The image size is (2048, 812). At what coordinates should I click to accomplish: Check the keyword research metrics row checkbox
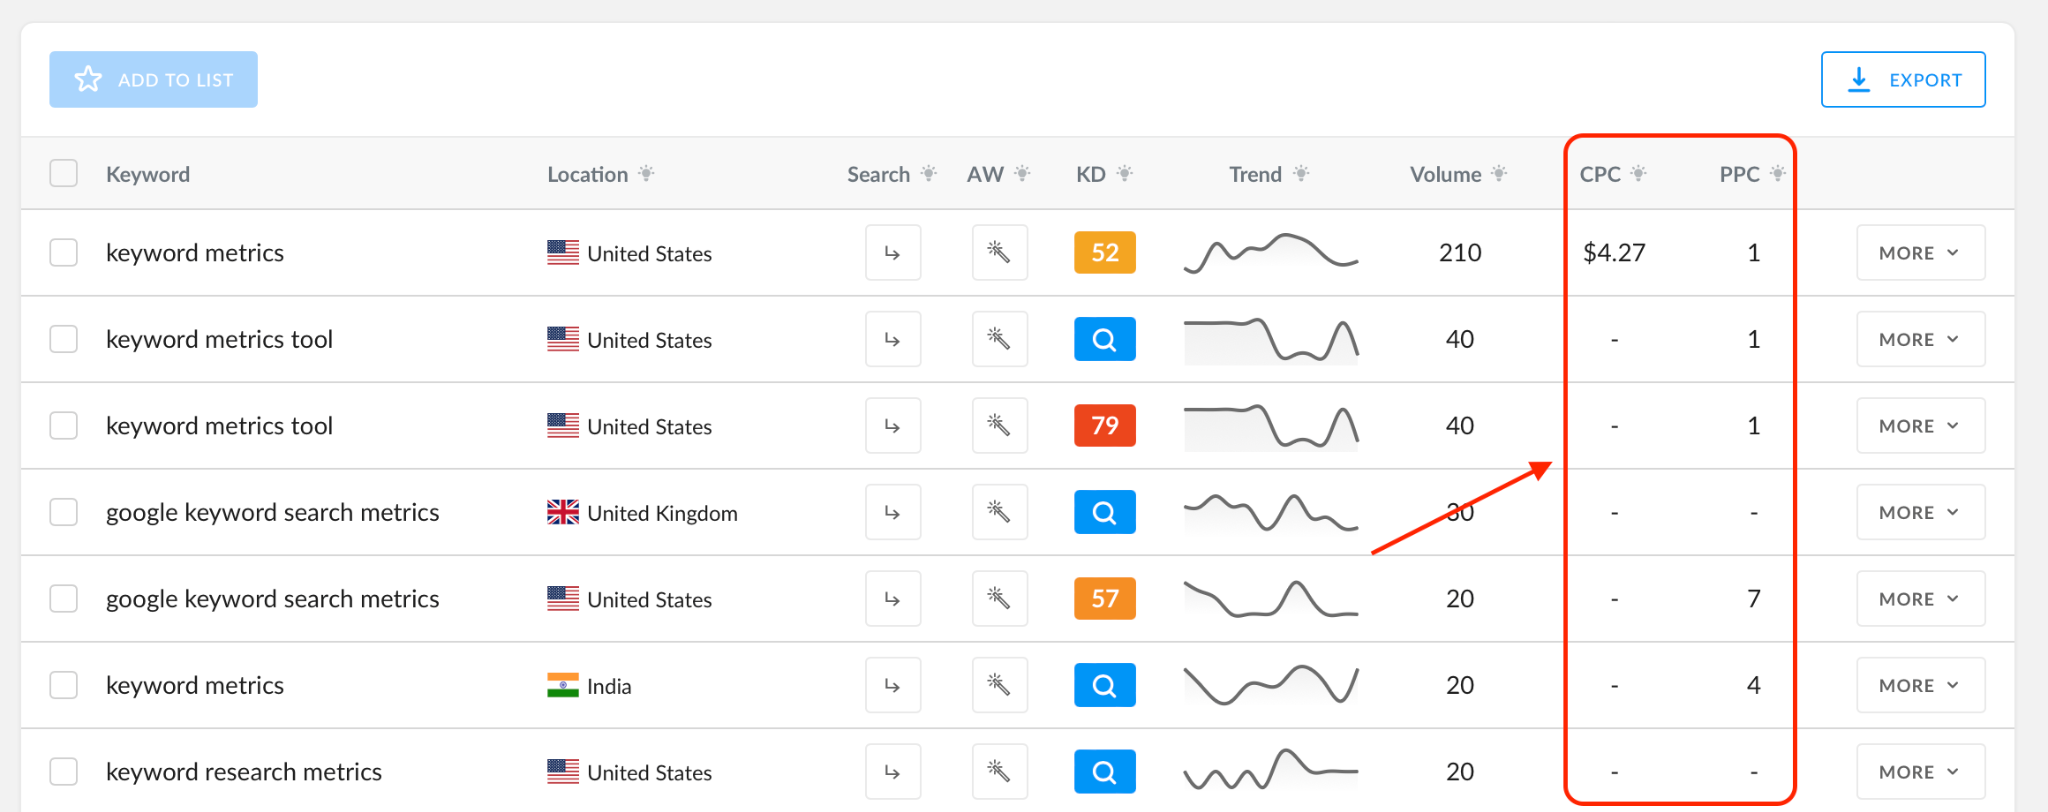pos(64,771)
